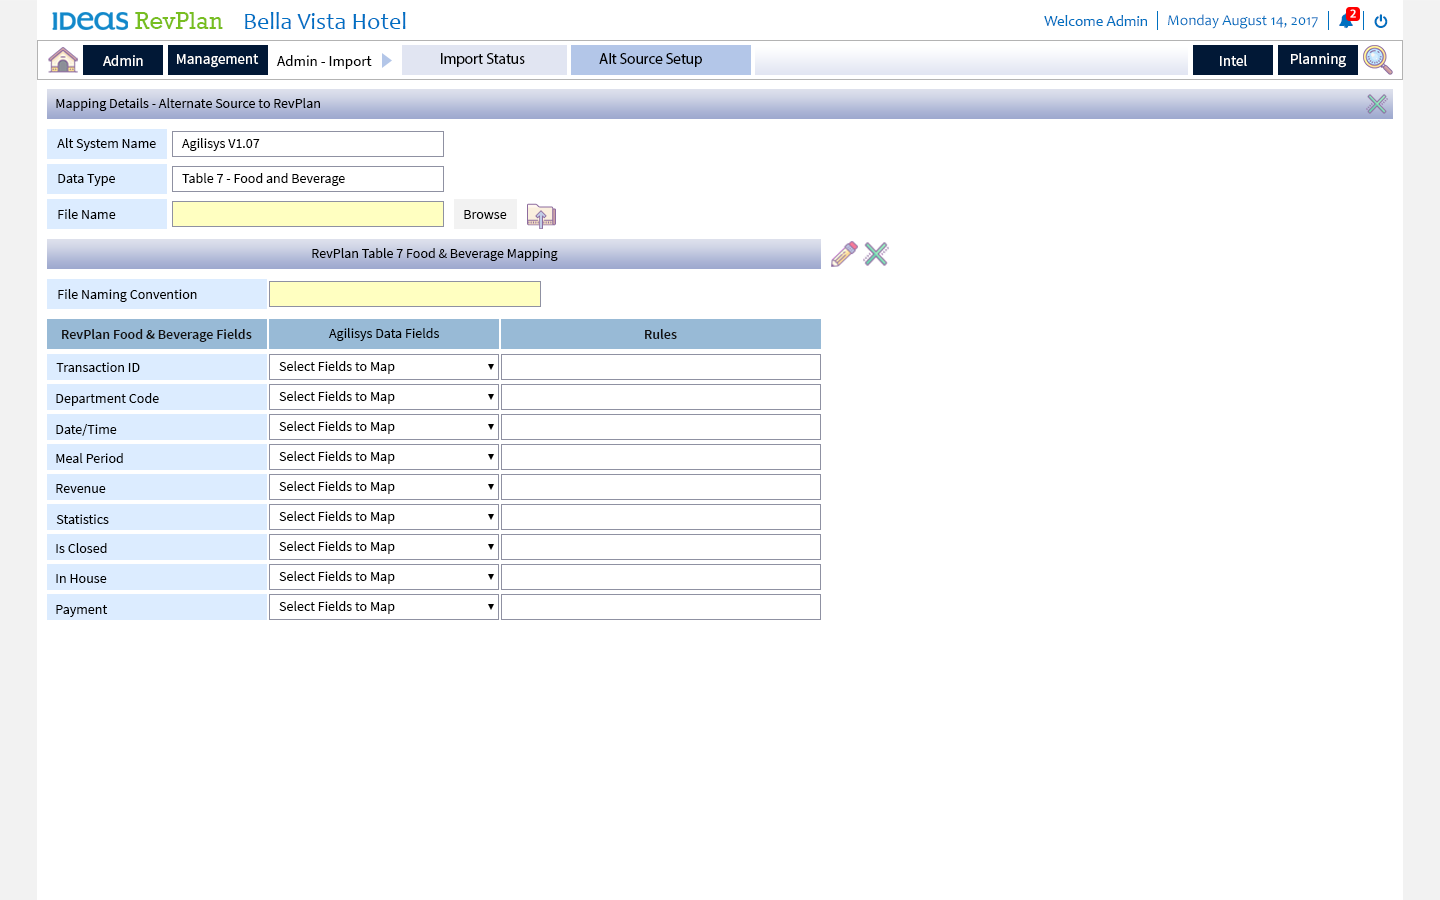Switch to the Import Status tab

point(483,60)
